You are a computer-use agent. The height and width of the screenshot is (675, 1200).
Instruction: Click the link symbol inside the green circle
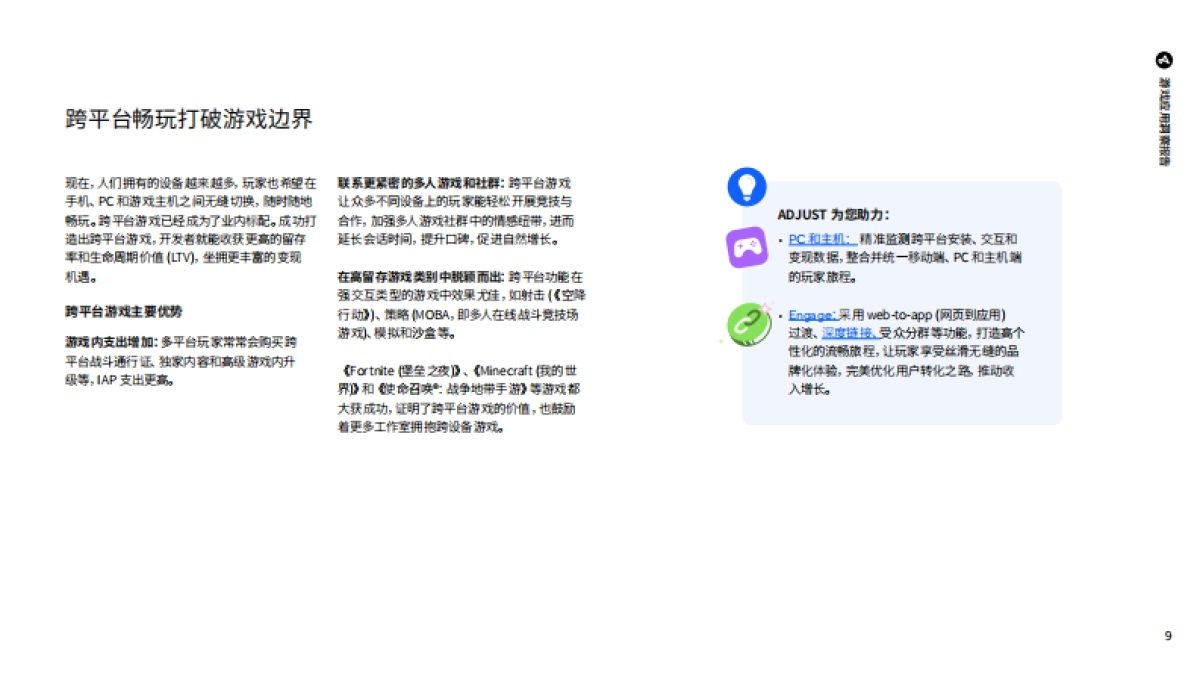(748, 325)
